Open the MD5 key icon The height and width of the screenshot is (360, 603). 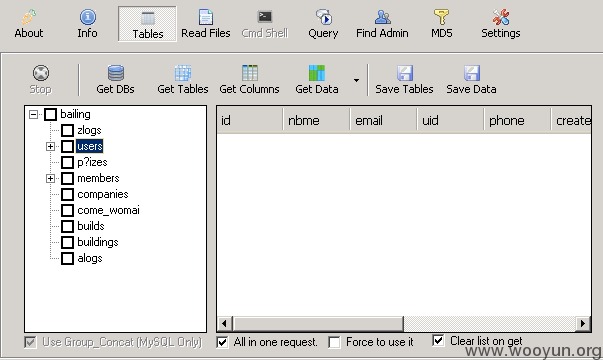[x=441, y=17]
